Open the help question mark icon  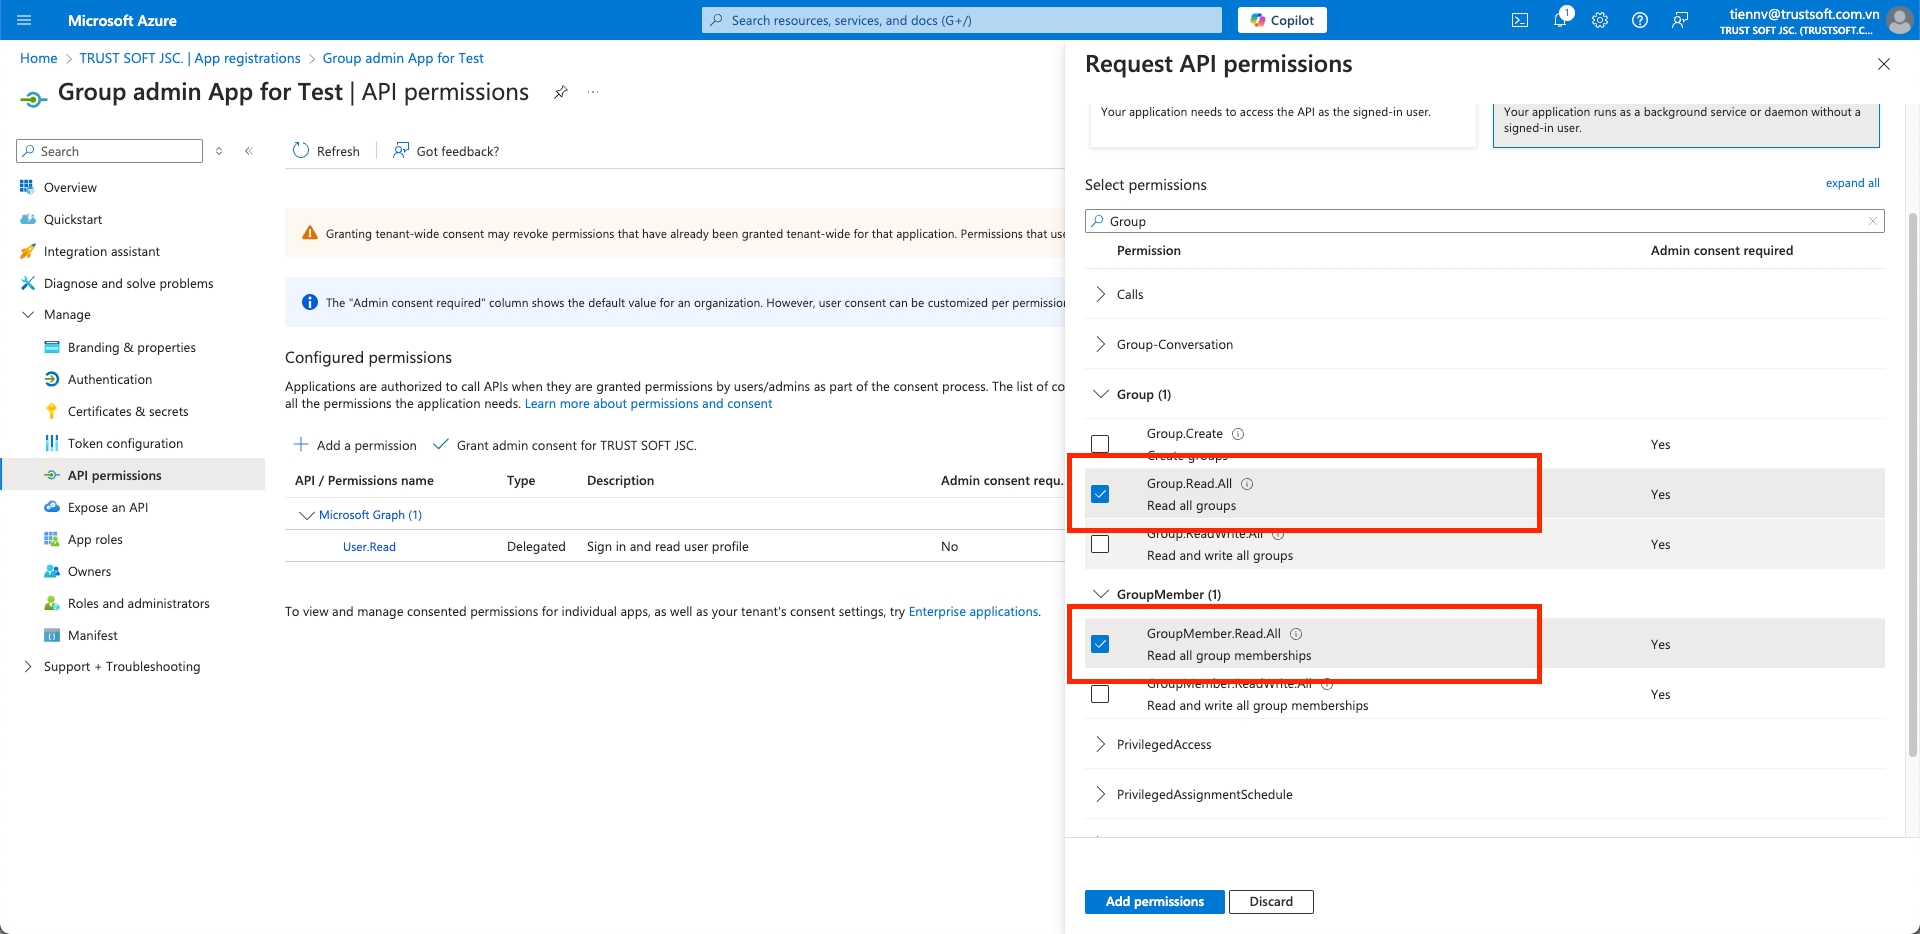1640,20
